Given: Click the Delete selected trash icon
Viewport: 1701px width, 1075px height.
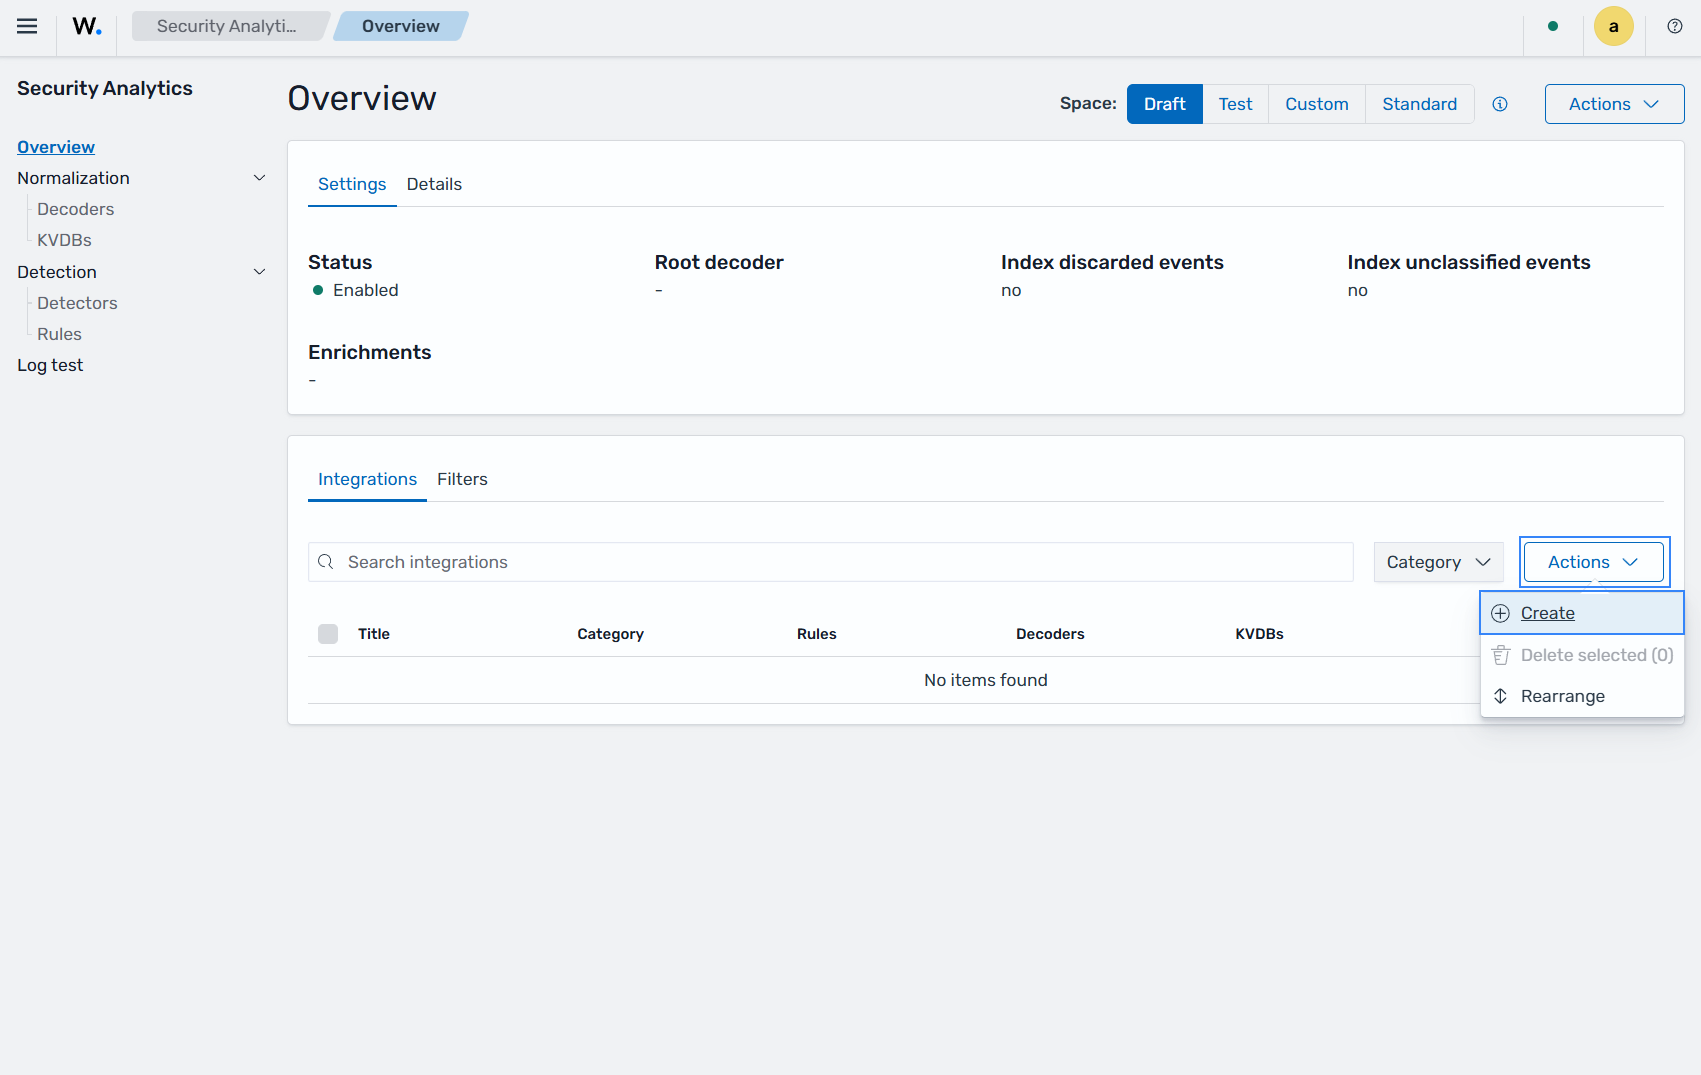Looking at the screenshot, I should click(x=1500, y=655).
